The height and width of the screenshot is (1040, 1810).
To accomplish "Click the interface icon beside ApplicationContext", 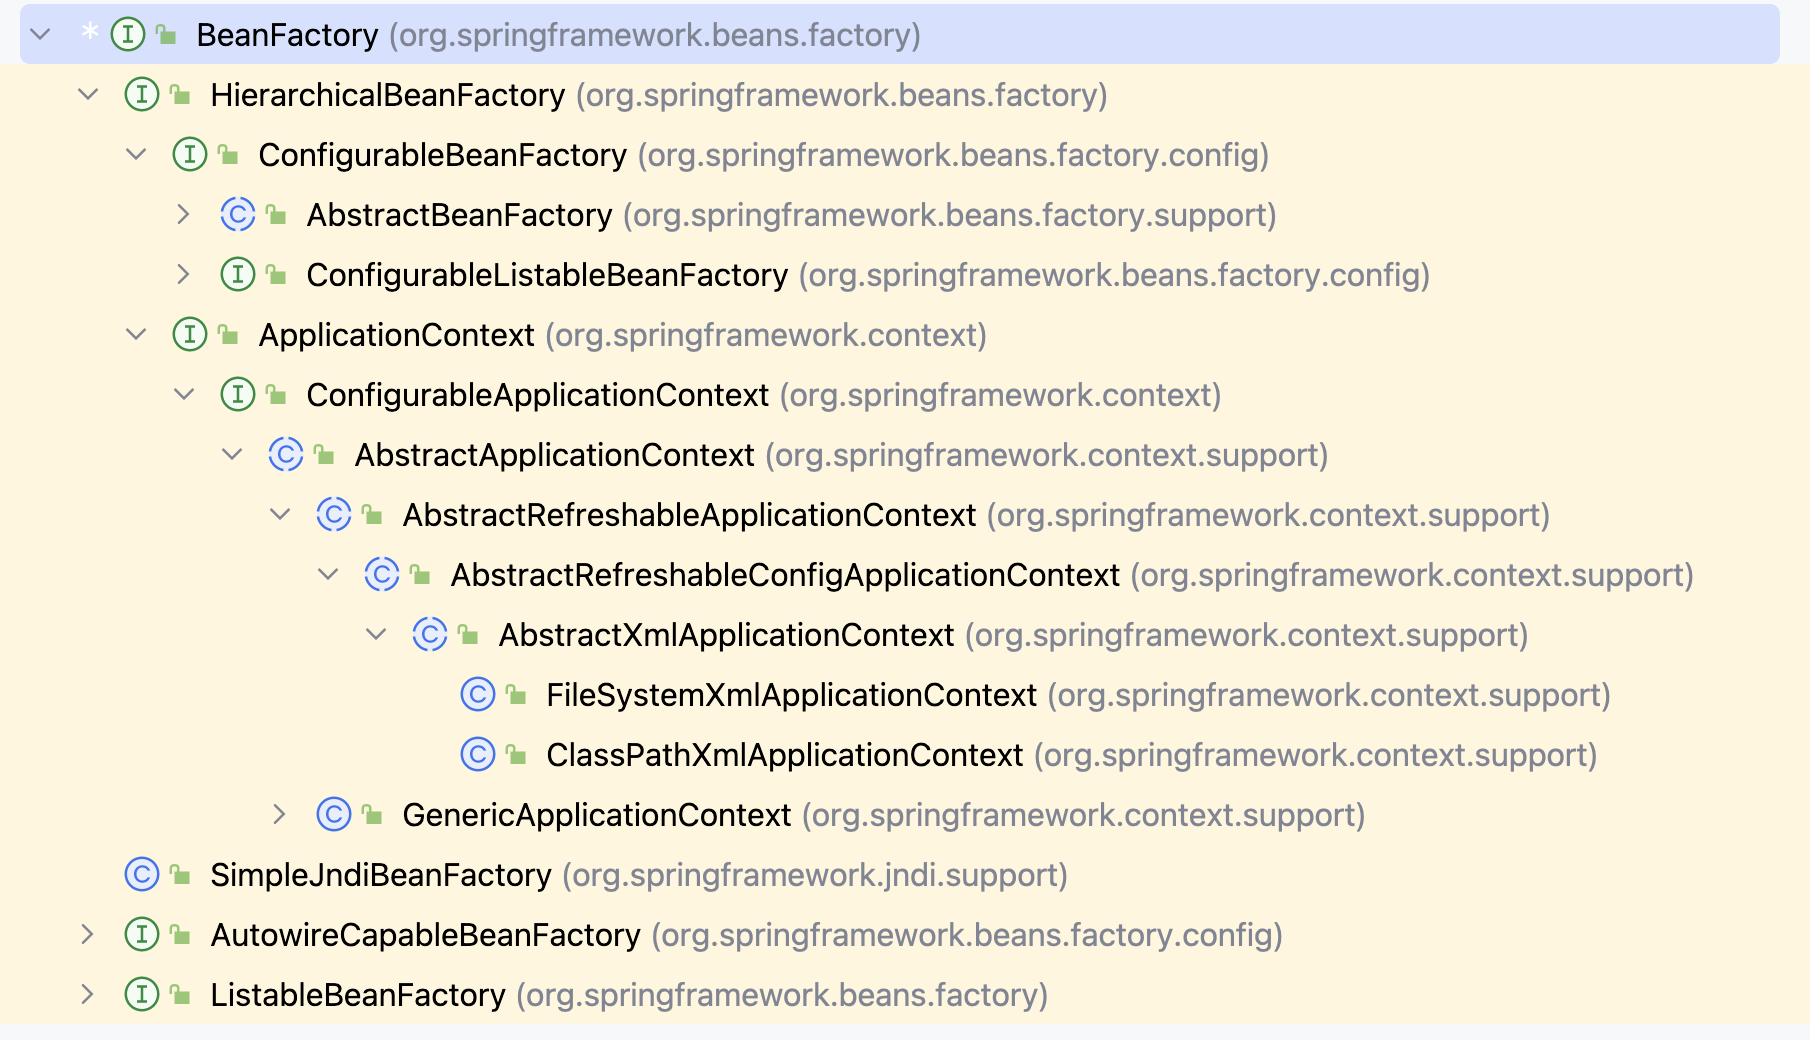I will tap(190, 335).
